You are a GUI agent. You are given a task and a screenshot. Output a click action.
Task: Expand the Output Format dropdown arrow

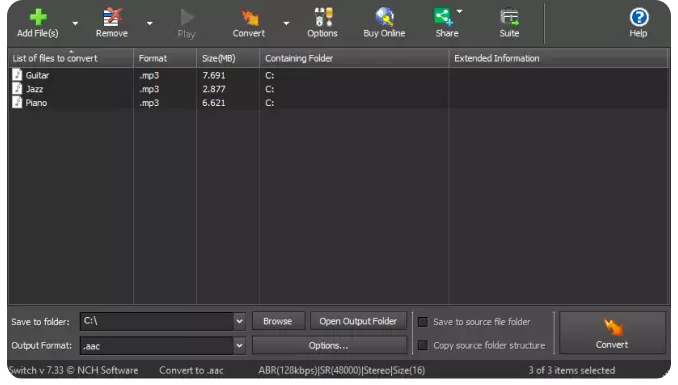(x=239, y=346)
